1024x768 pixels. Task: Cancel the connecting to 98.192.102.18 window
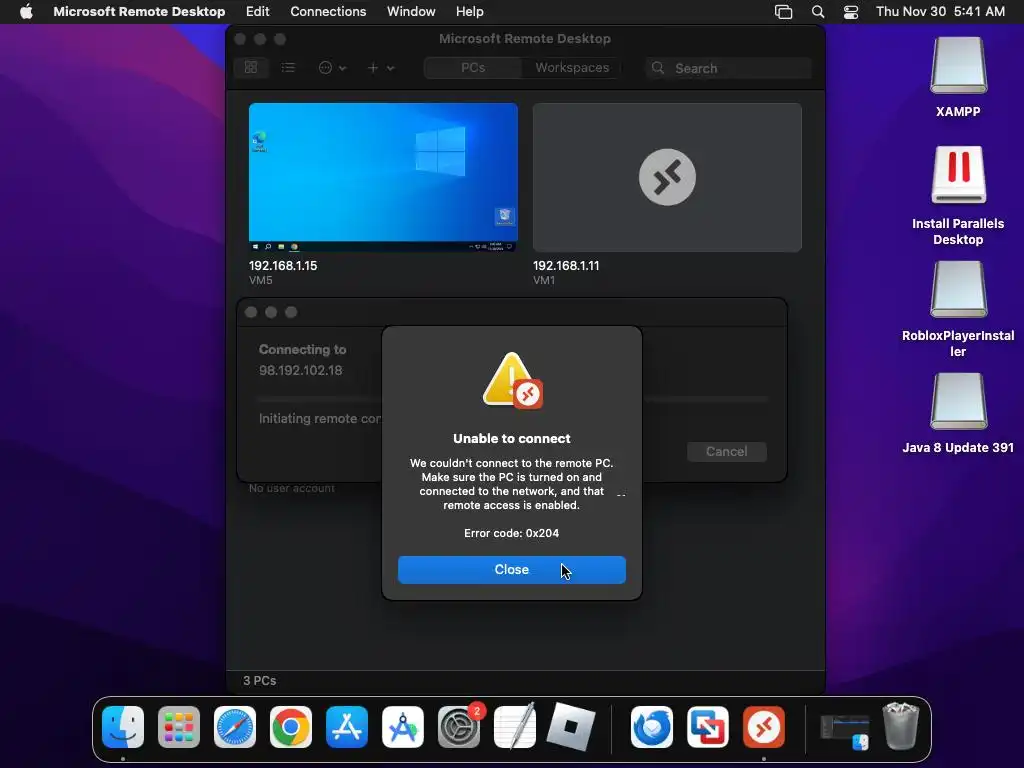tap(726, 451)
